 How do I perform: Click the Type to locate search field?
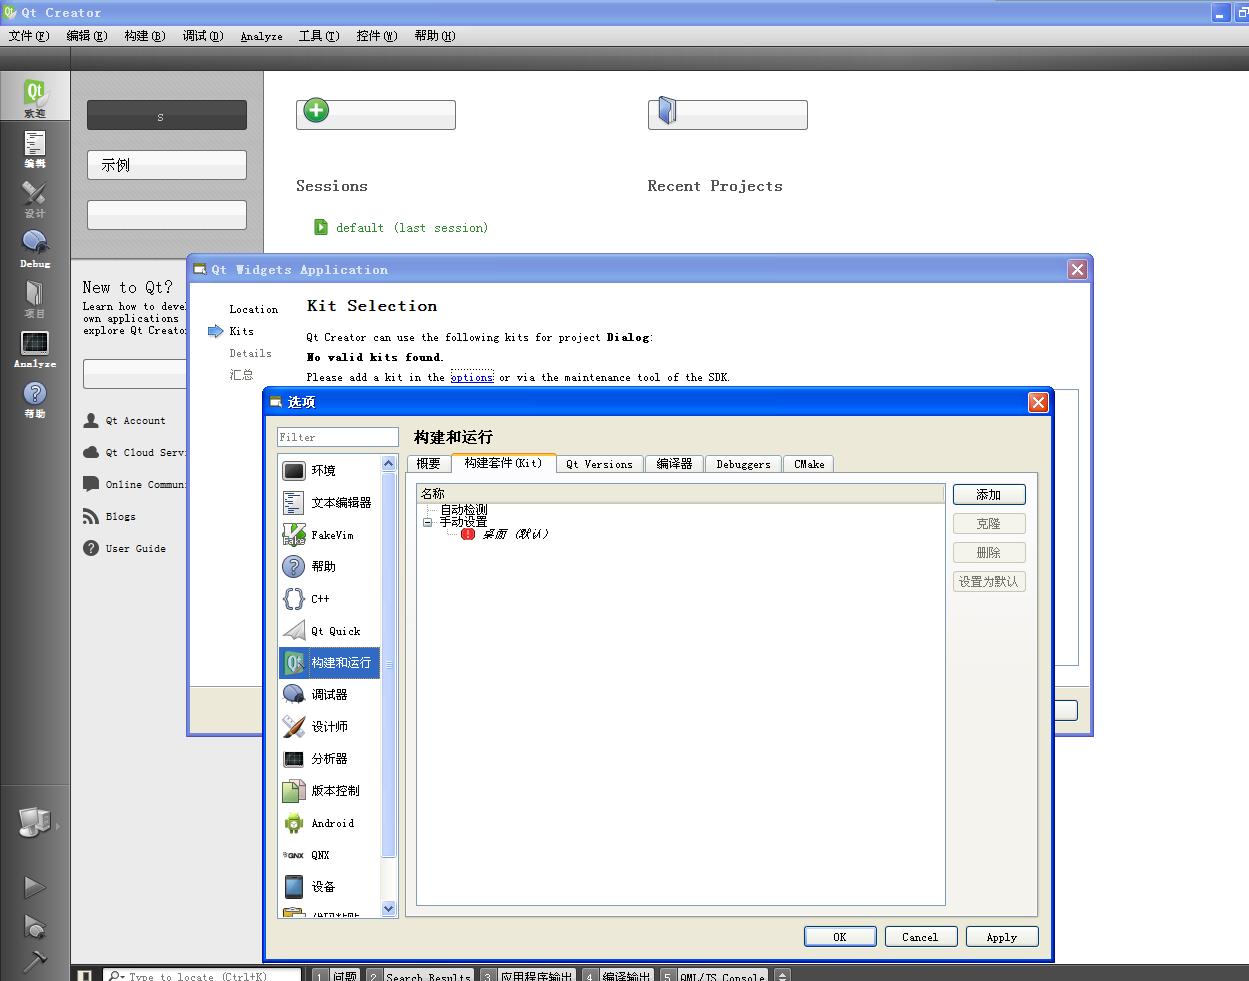[203, 975]
